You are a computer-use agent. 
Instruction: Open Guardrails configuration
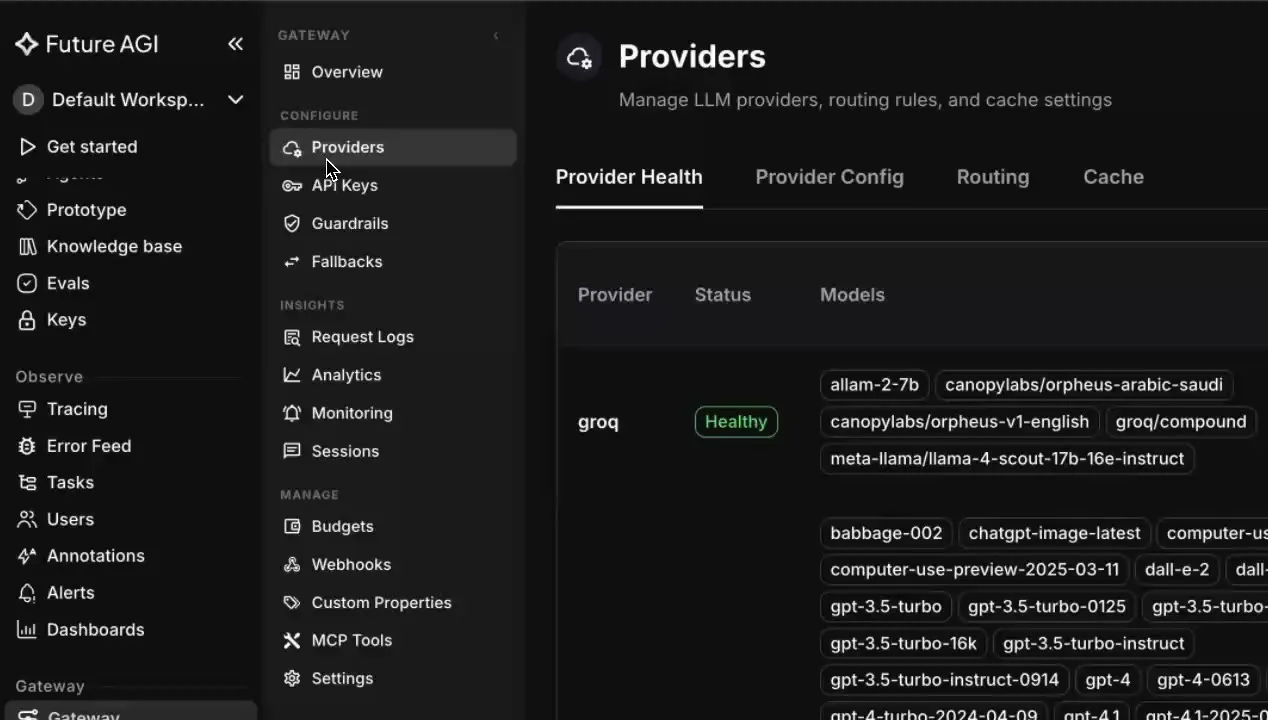pos(350,223)
